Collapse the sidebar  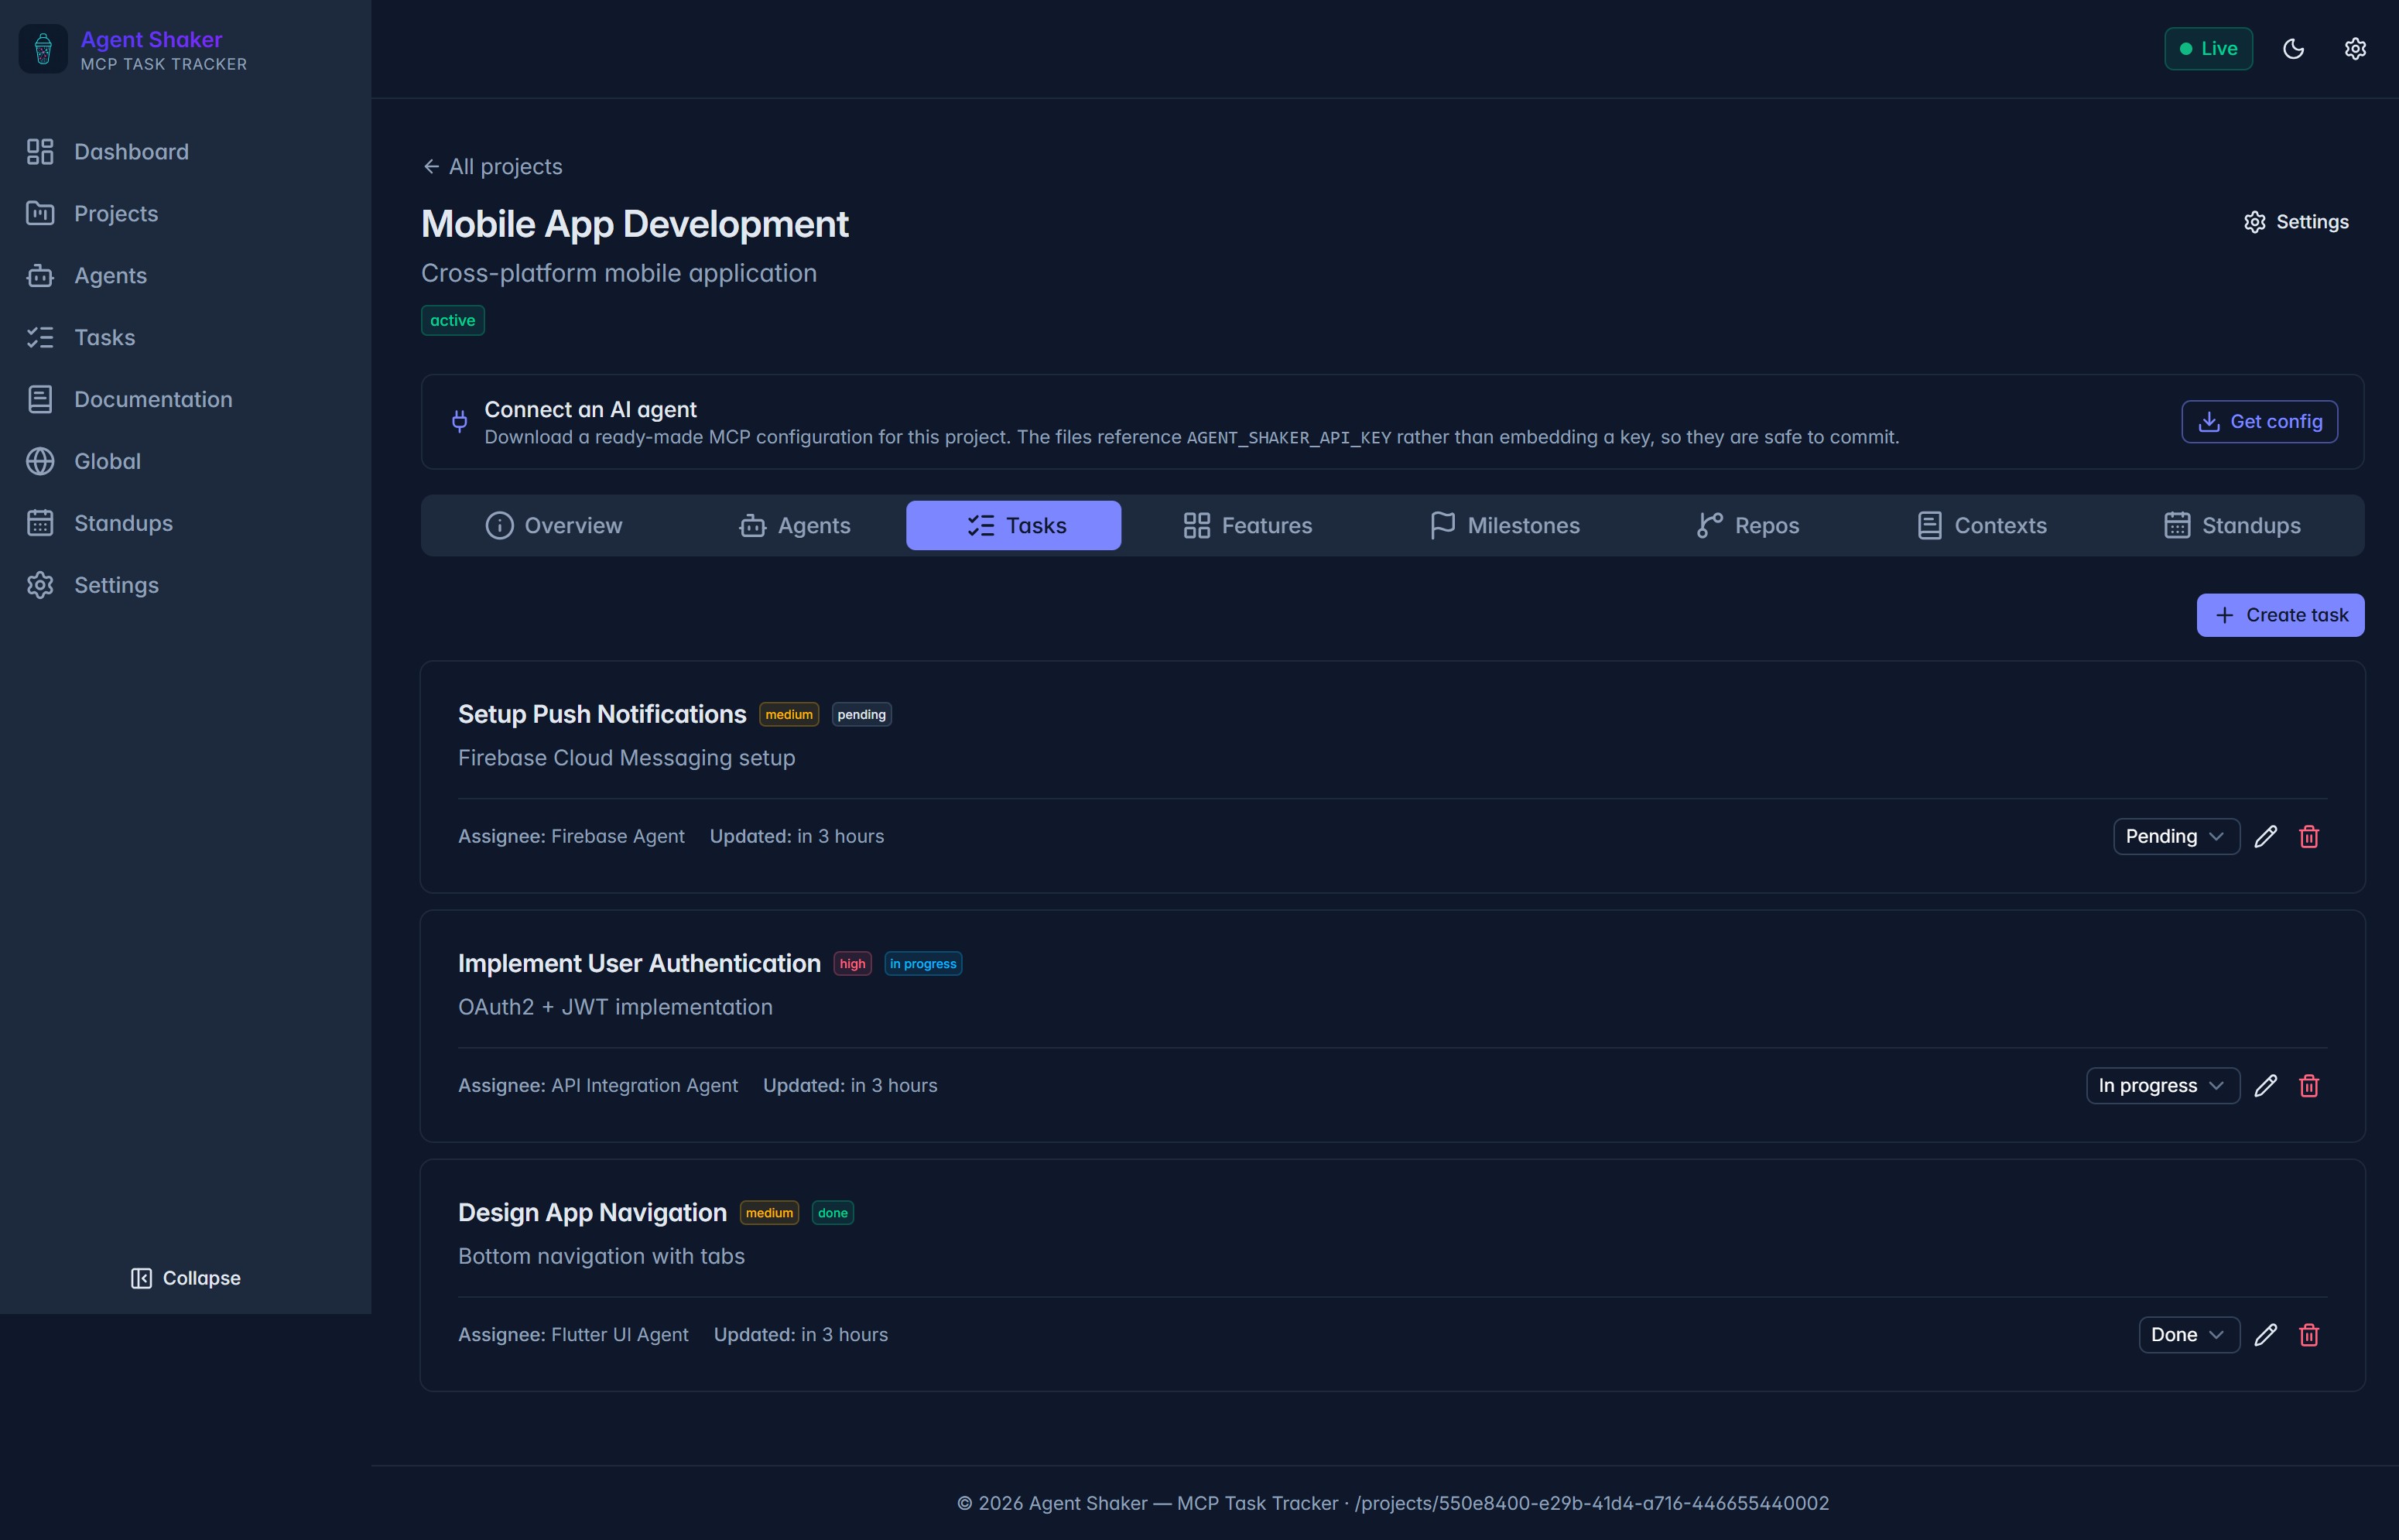tap(186, 1278)
